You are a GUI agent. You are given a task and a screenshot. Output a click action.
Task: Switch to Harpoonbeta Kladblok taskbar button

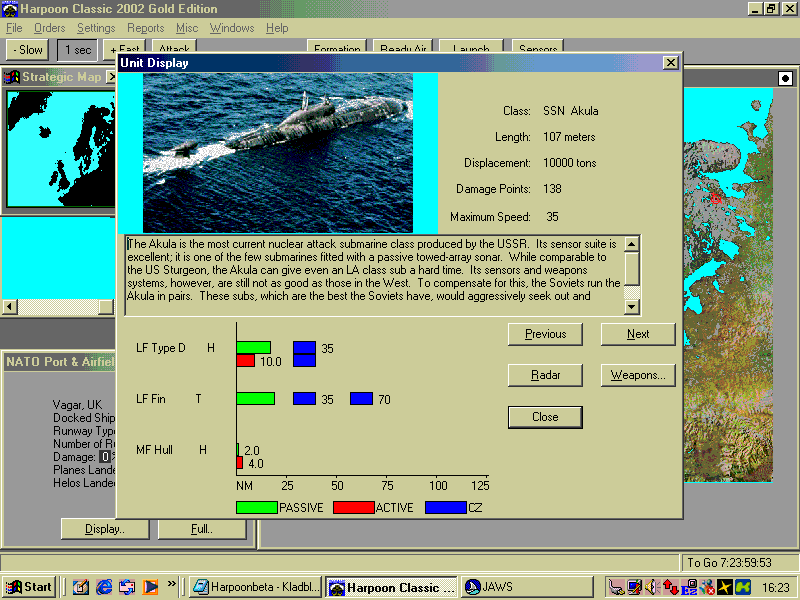pyautogui.click(x=256, y=587)
